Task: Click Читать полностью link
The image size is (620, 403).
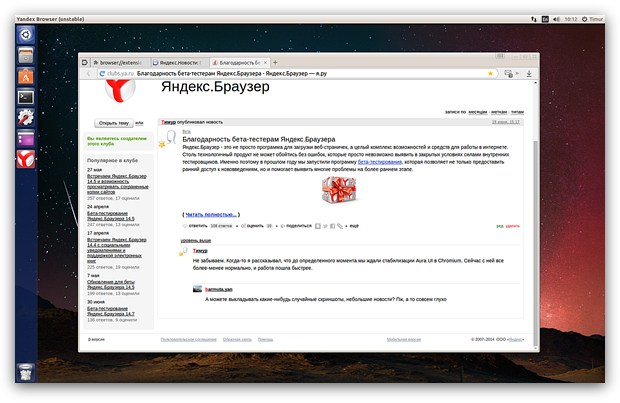Action: (x=211, y=215)
